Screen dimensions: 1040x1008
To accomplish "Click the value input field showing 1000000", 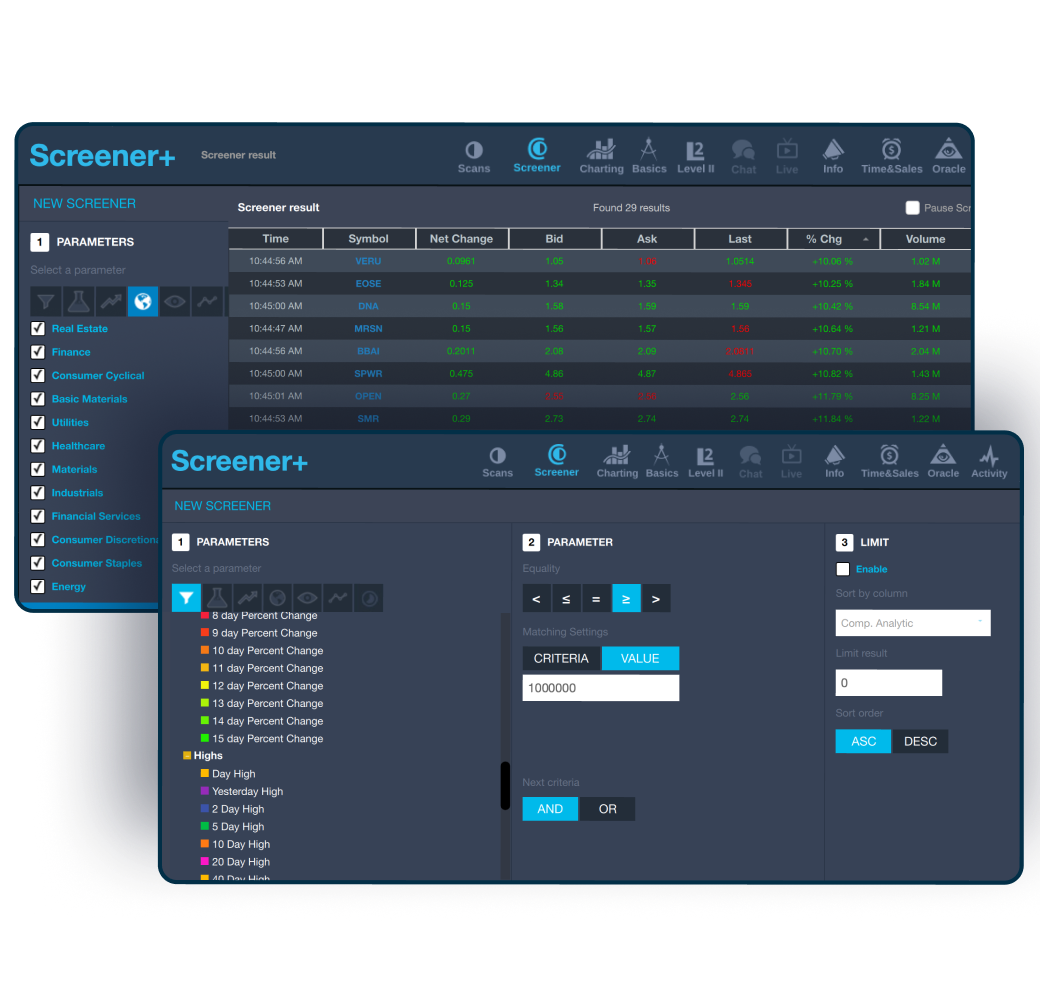I will [x=600, y=688].
